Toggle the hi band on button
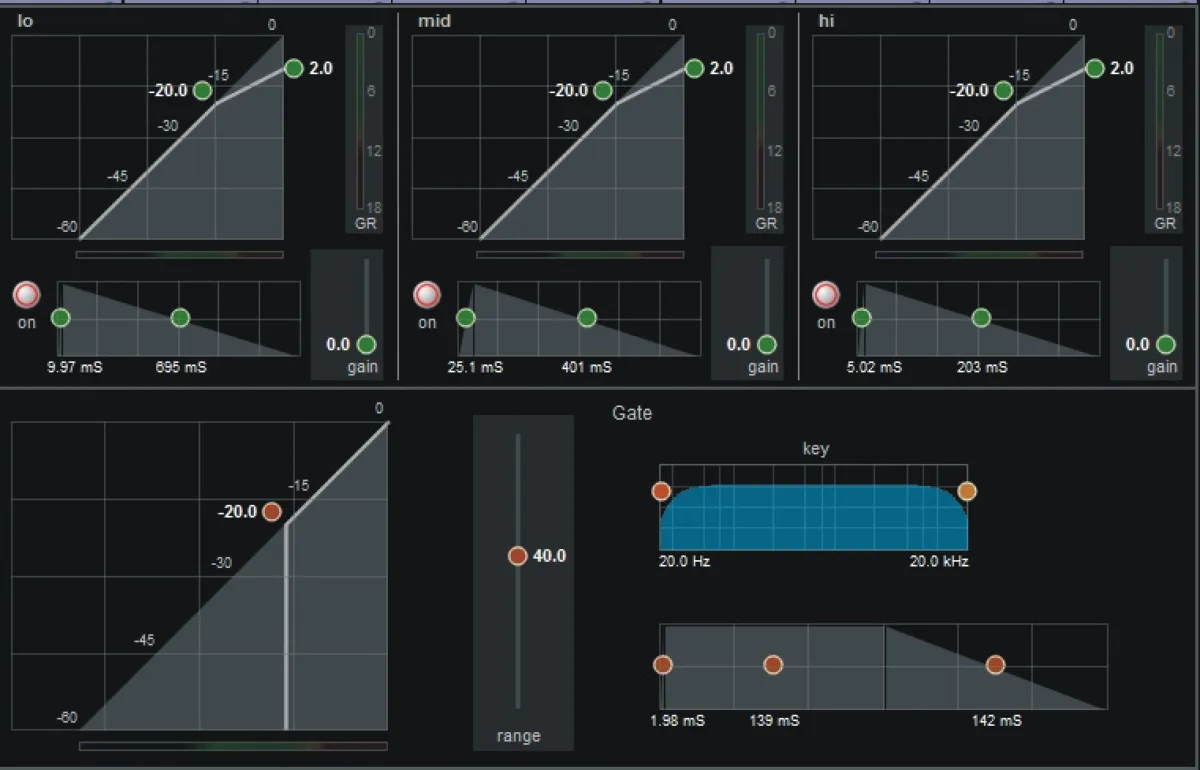 click(x=826, y=295)
